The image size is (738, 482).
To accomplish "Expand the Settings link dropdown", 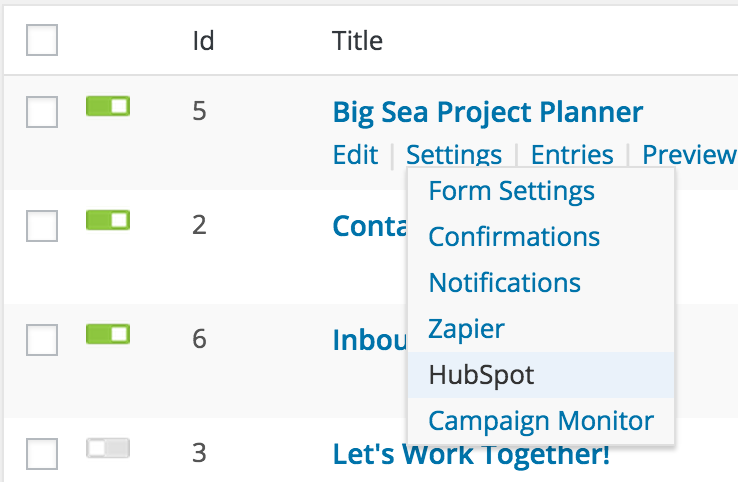I will (x=454, y=155).
